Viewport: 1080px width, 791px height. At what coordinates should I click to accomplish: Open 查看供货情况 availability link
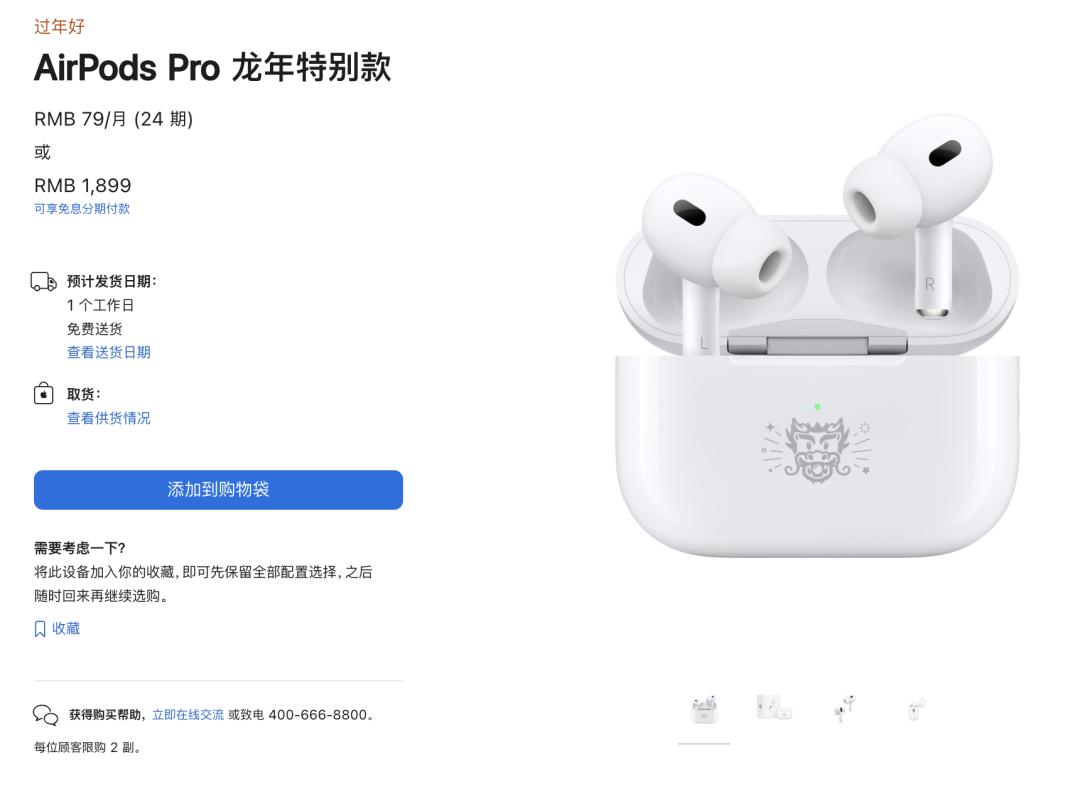(x=109, y=418)
